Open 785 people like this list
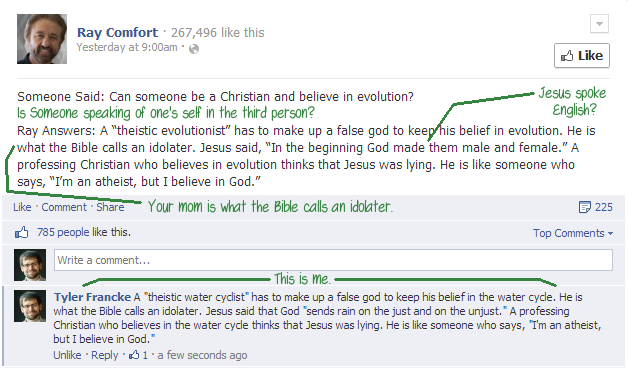628x368 pixels. tap(84, 232)
